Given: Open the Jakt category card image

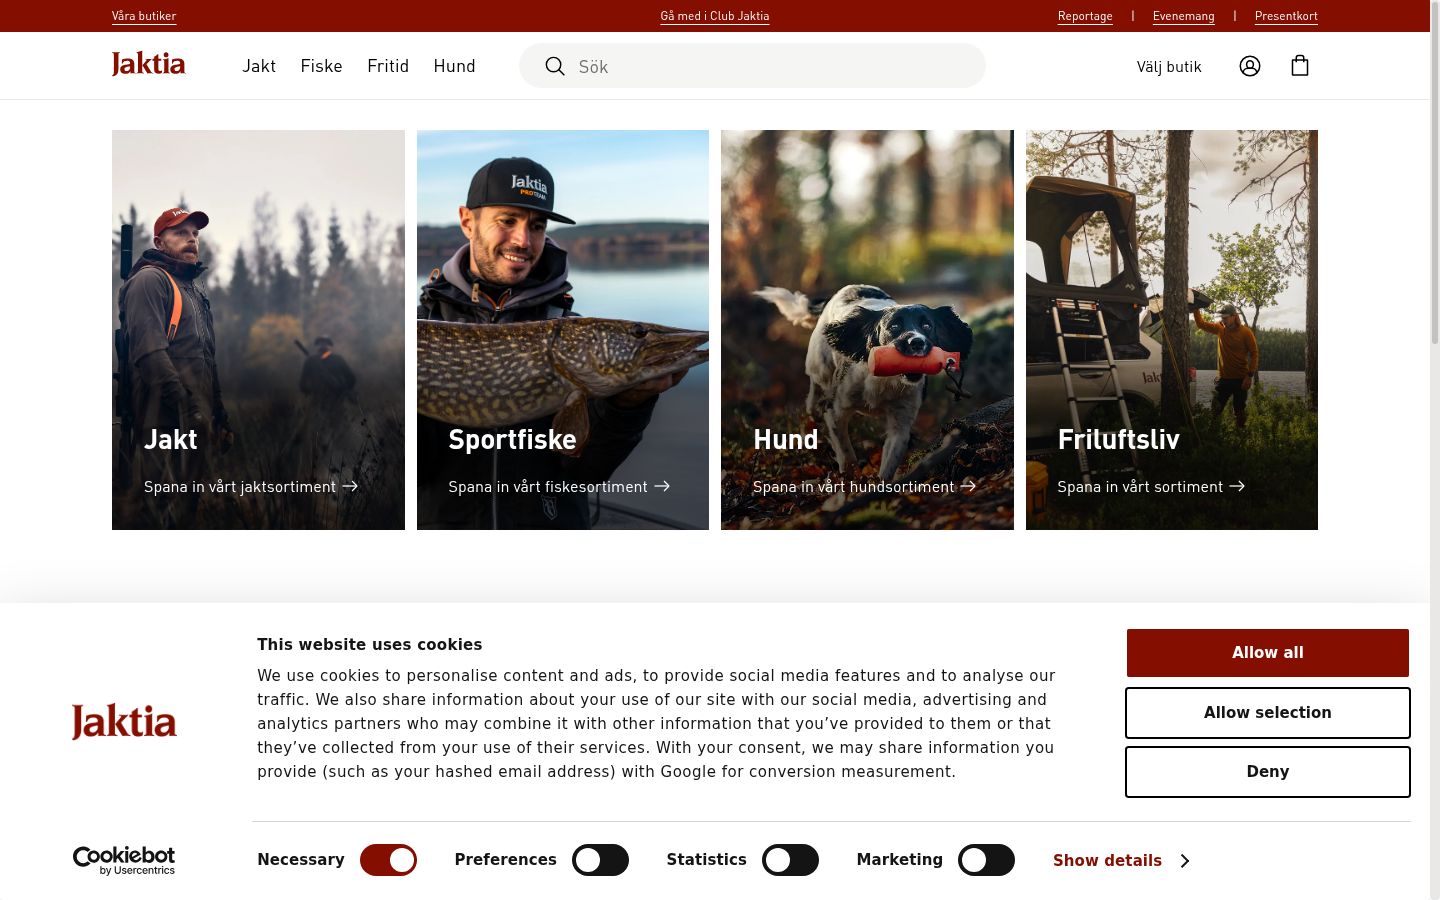Looking at the screenshot, I should (258, 330).
